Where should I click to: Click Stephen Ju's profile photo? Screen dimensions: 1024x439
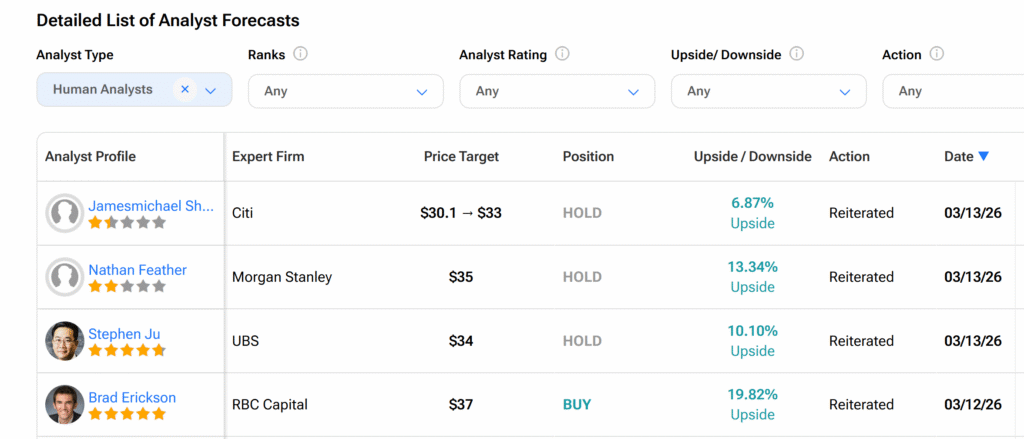tap(65, 341)
